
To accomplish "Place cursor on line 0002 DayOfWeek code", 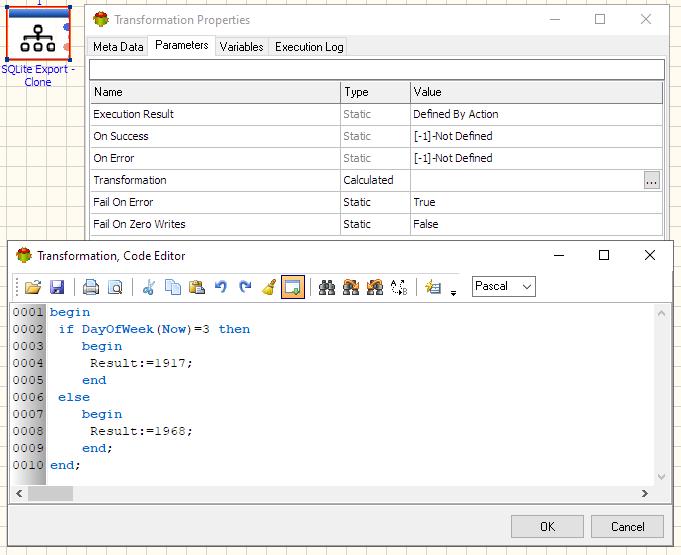I will tap(154, 329).
